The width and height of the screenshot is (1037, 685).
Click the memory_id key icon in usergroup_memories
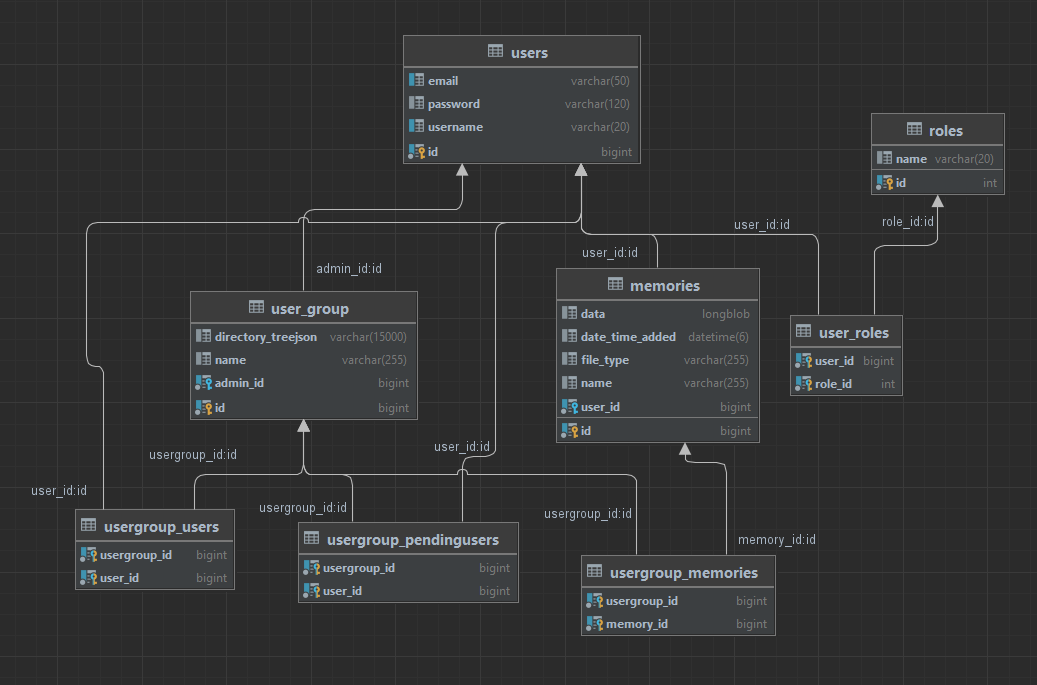click(594, 624)
